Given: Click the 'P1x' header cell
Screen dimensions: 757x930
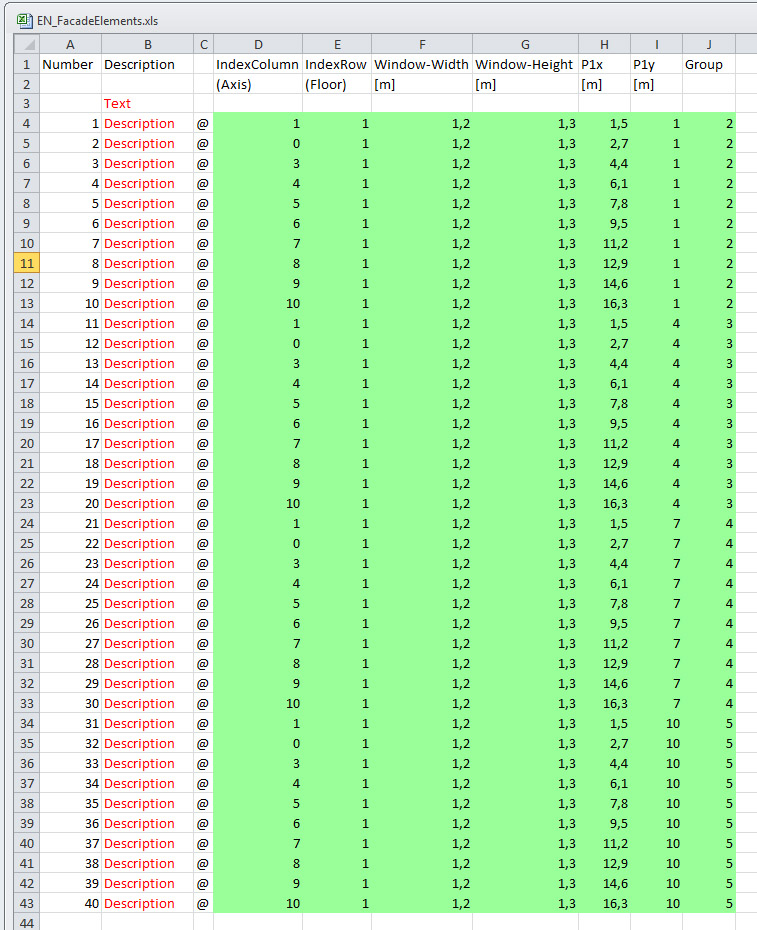Looking at the screenshot, I should (x=604, y=64).
